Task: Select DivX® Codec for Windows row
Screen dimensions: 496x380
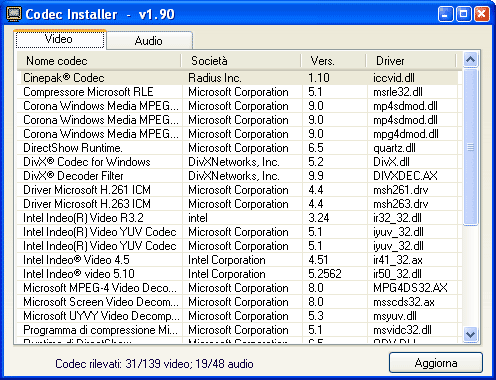Action: point(239,162)
